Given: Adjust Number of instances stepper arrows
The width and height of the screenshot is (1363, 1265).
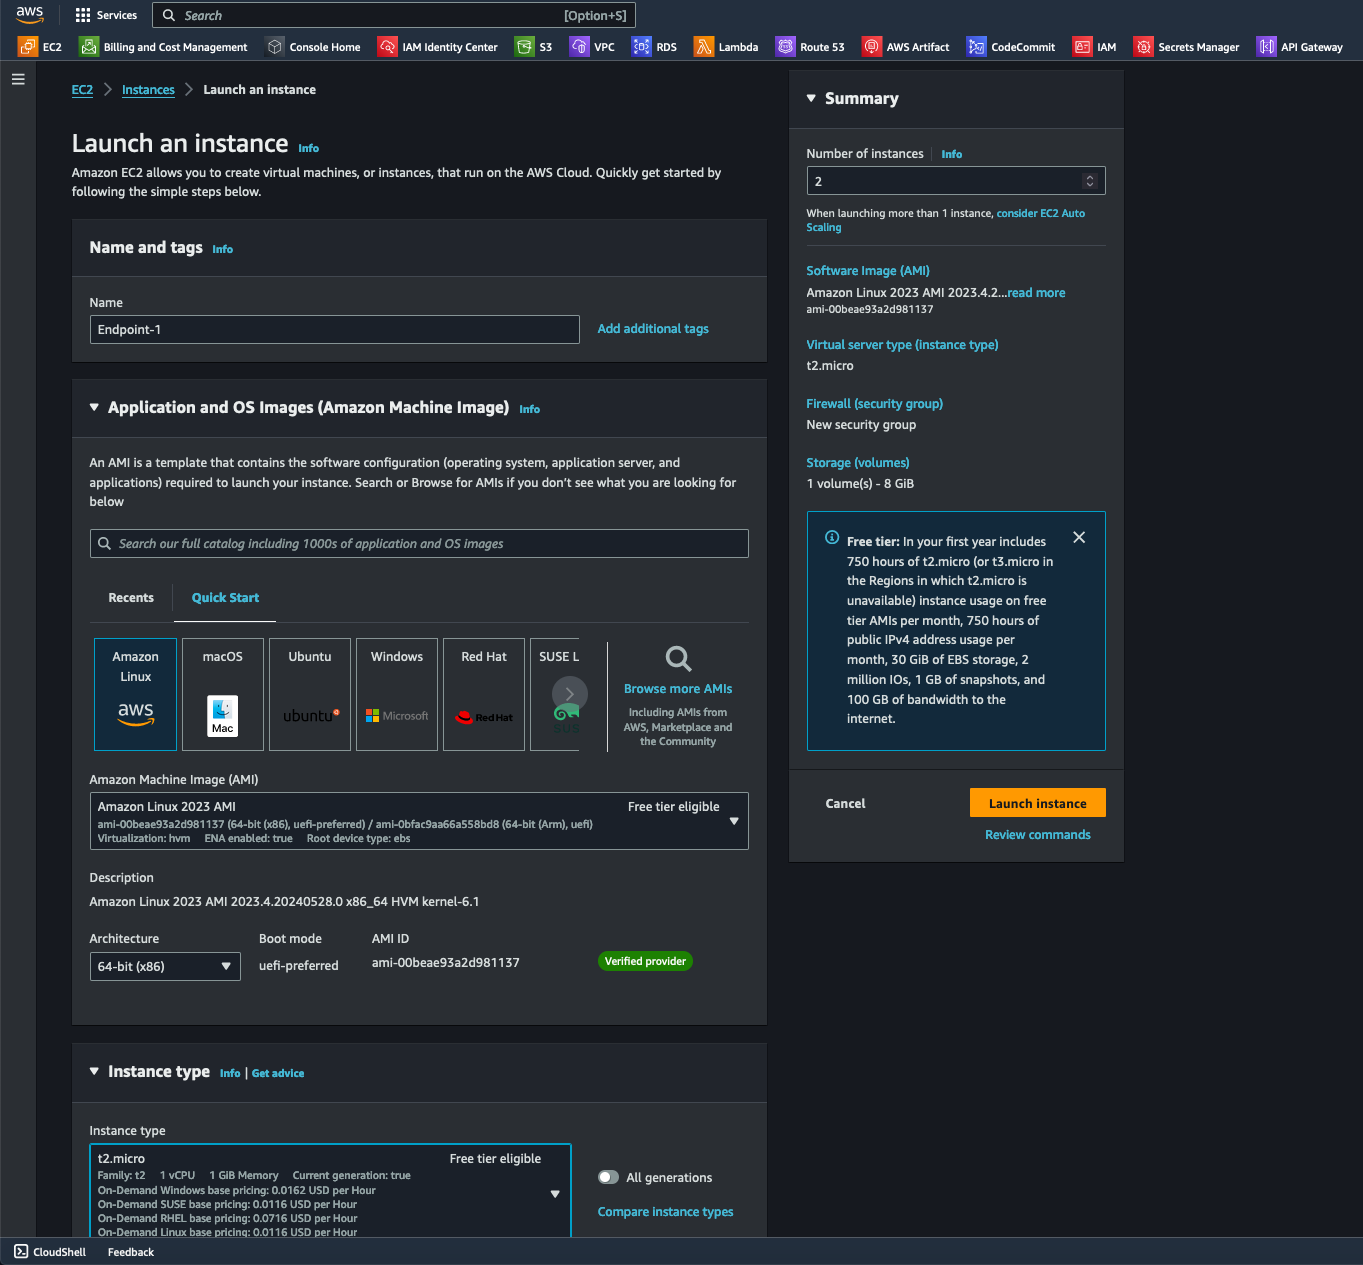Looking at the screenshot, I should point(1090,181).
